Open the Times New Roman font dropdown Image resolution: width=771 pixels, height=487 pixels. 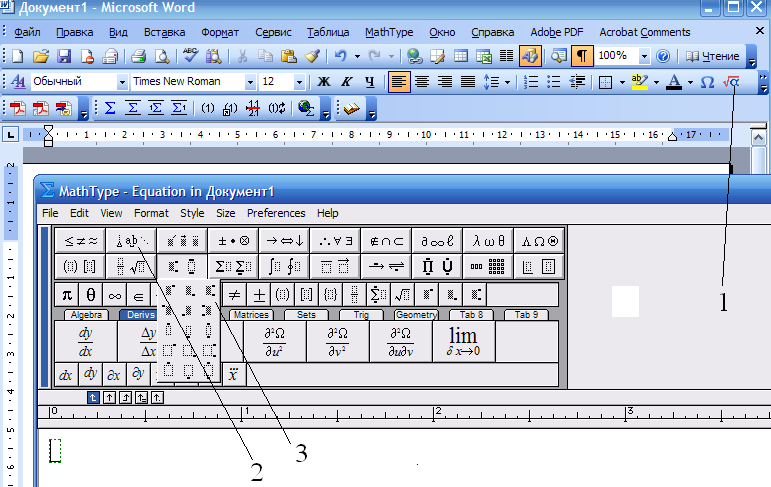tap(250, 82)
